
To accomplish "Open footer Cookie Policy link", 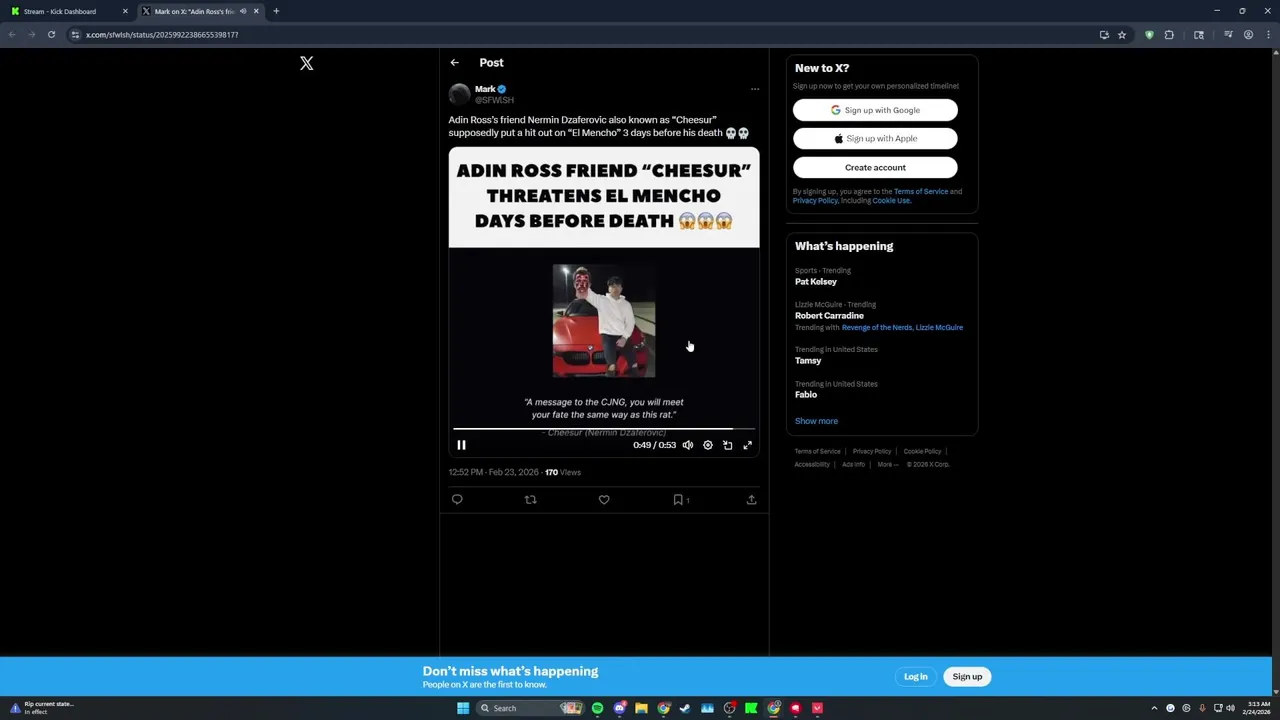I will [x=922, y=452].
